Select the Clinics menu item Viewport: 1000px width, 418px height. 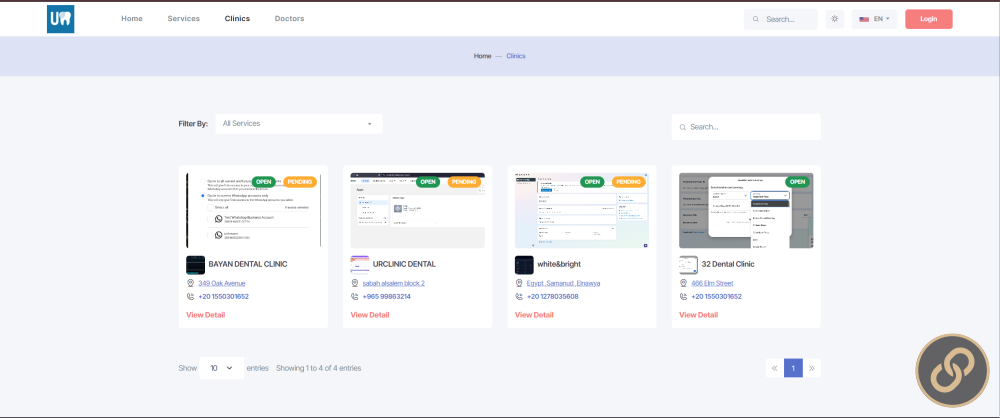tap(237, 19)
